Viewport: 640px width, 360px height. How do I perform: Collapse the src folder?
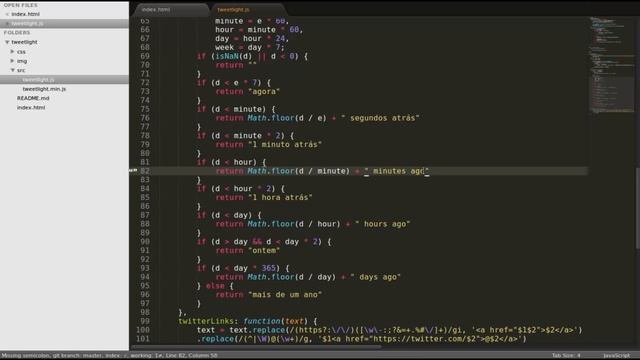point(12,70)
